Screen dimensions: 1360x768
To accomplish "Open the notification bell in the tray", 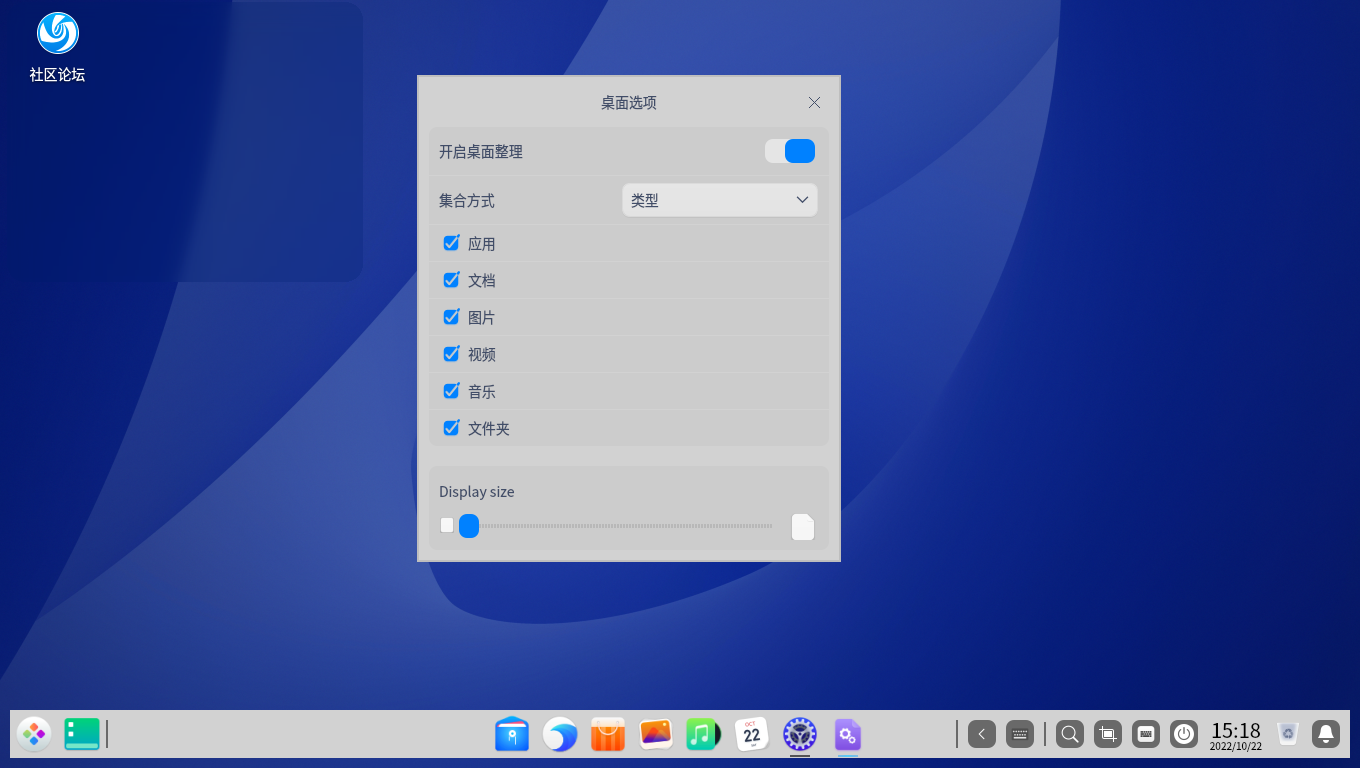I will 1326,734.
